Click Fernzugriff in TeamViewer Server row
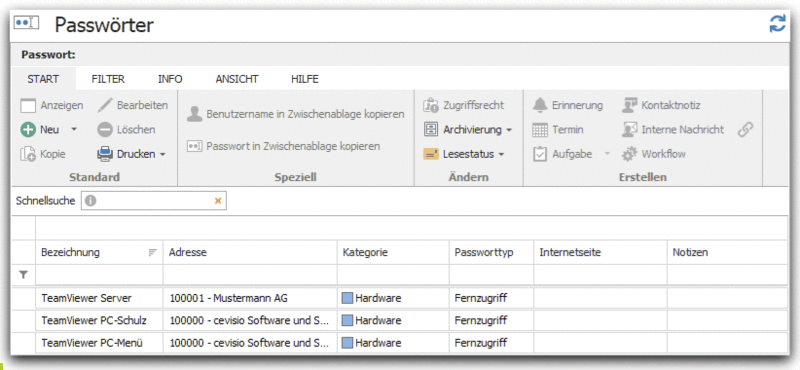 481,298
